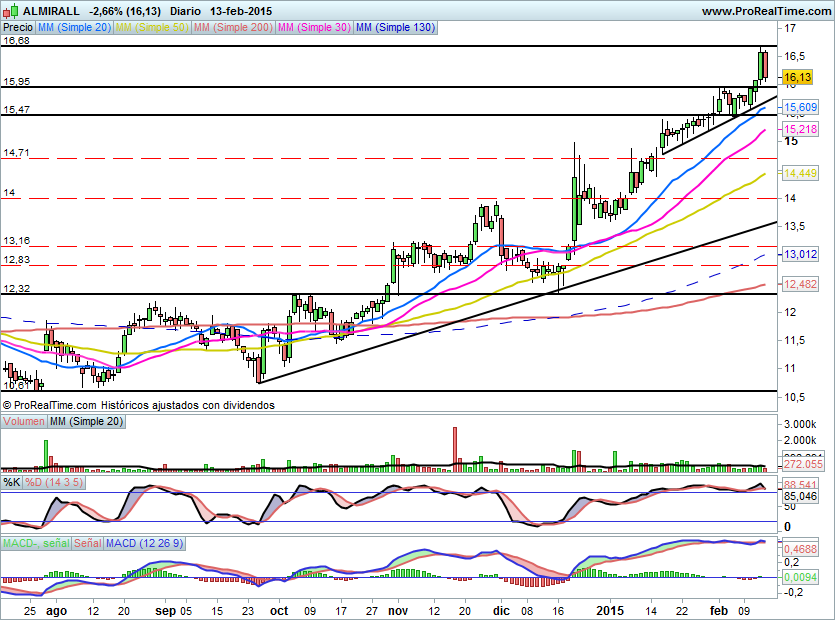835x620 pixels.
Task: Select MM (Simple 30) moving average label
Action: coord(314,28)
